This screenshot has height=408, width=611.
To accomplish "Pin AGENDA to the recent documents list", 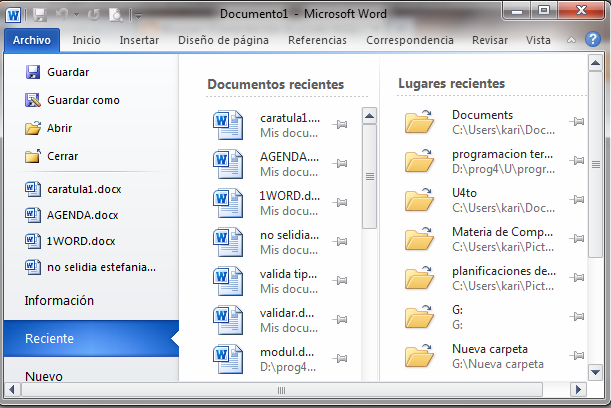I will pyautogui.click(x=340, y=164).
